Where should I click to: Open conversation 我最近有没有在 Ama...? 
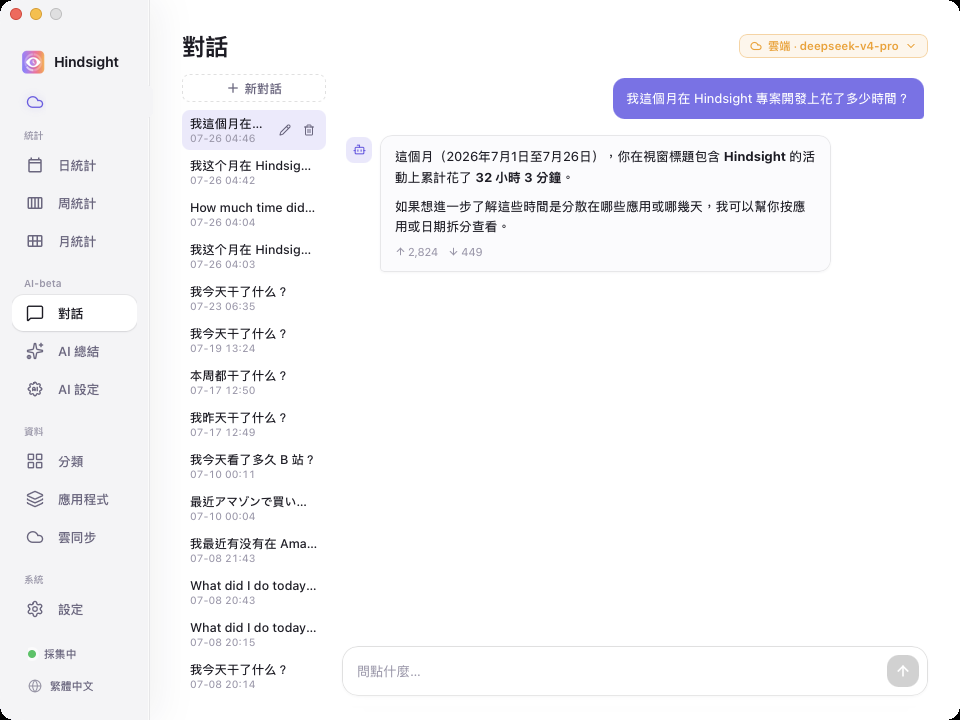click(x=254, y=550)
